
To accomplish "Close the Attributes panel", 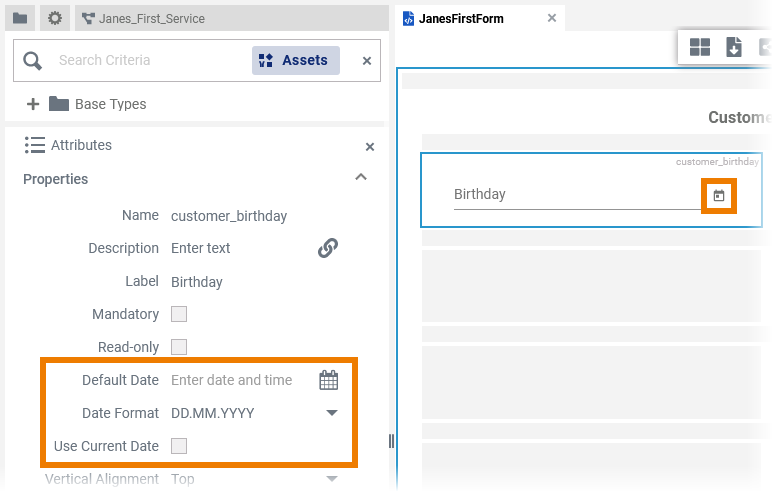I will (x=370, y=147).
